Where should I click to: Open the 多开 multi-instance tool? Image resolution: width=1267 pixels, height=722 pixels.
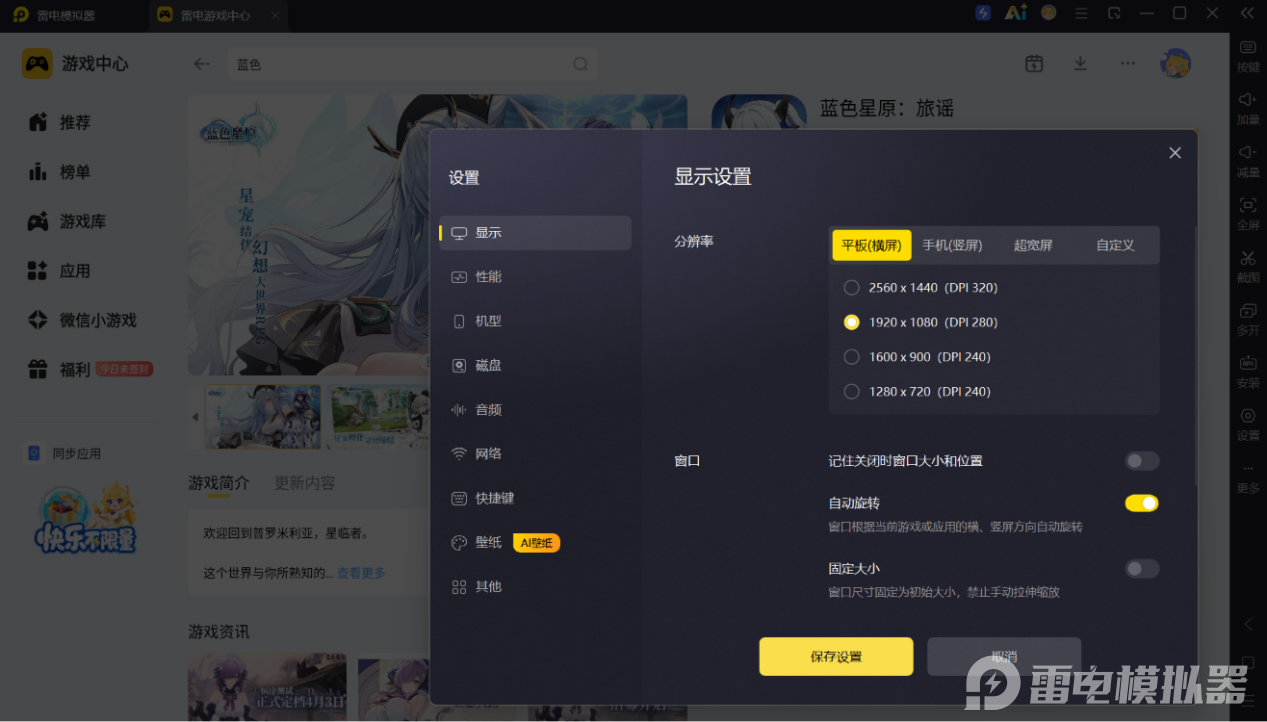tap(1248, 318)
